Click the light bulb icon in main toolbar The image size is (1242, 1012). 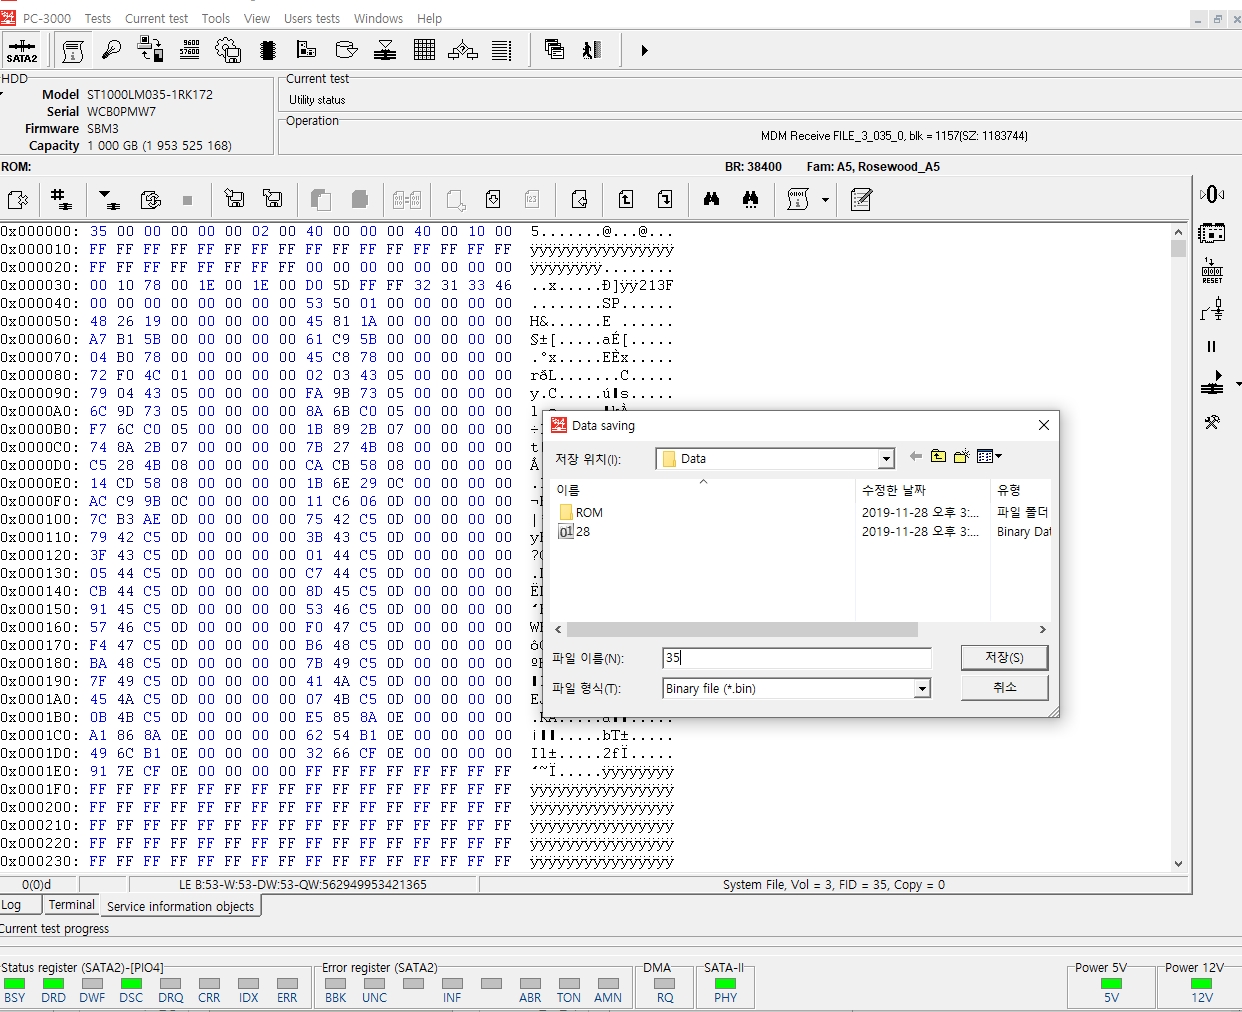(111, 50)
